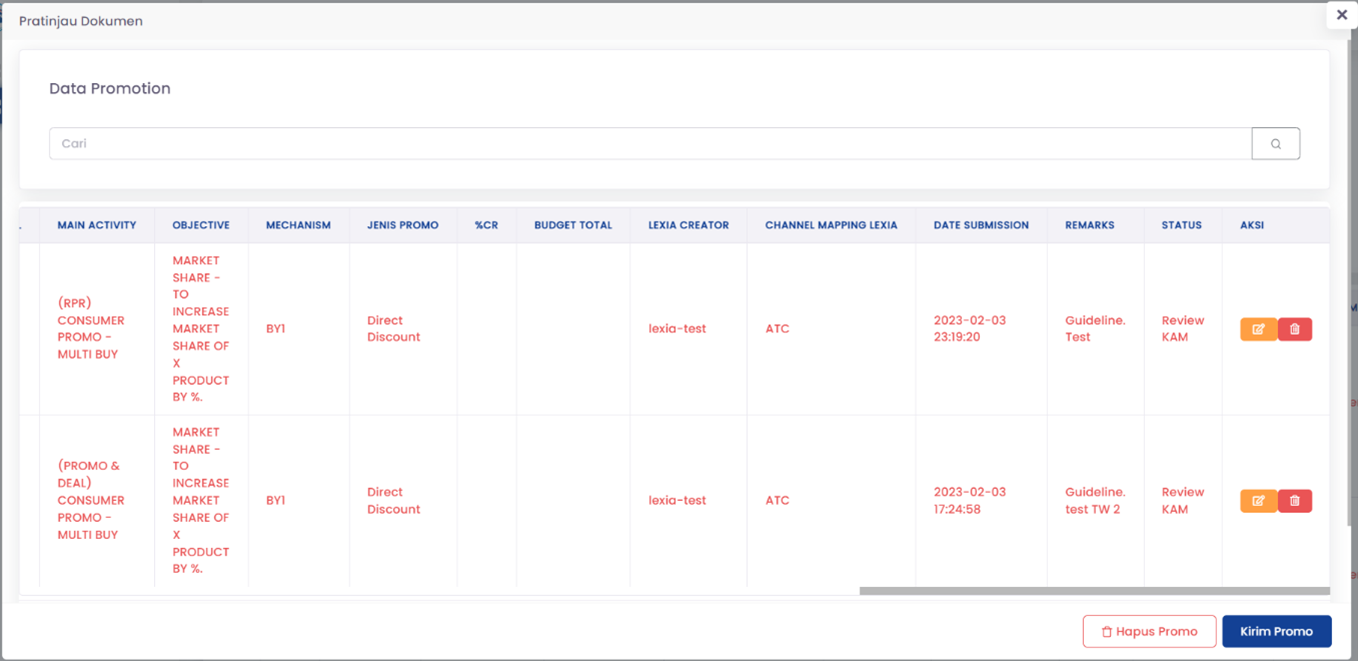
Task: Edit the RPR Consumer Promo row
Action: (x=1258, y=329)
